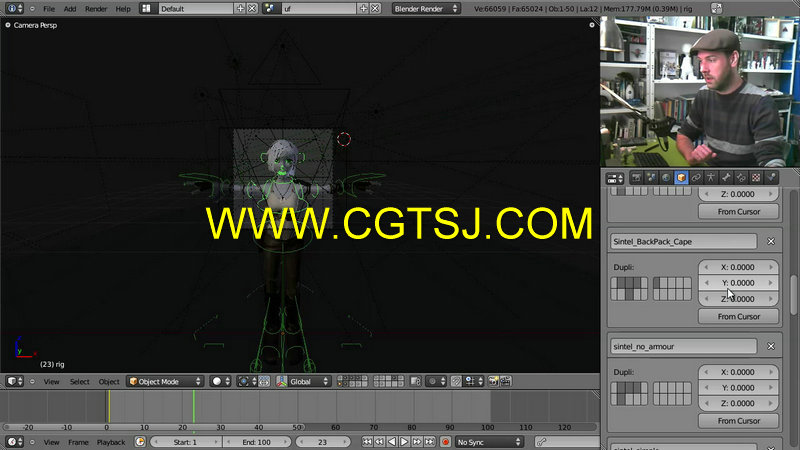Click the topmost From Cursor button
This screenshot has height=450, width=800.
[x=738, y=211]
